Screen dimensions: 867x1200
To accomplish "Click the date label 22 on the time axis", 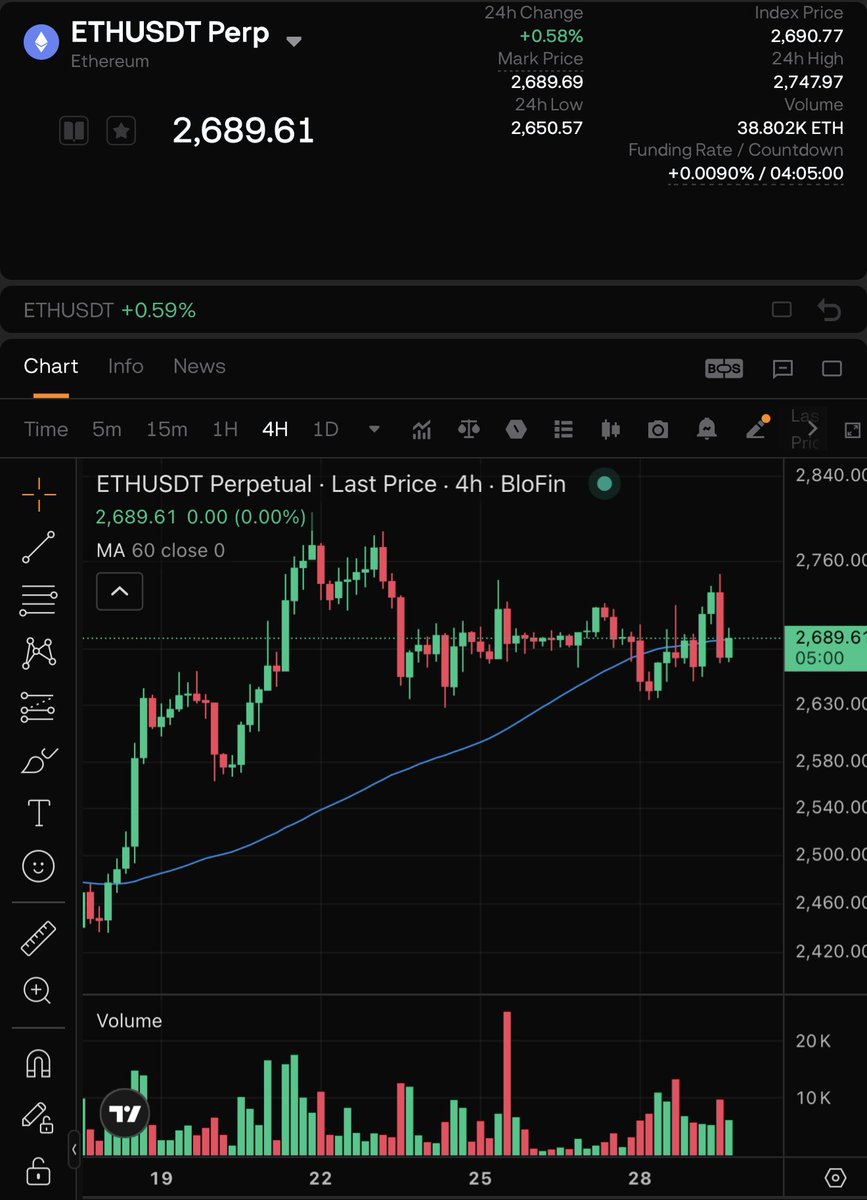I will [321, 1177].
